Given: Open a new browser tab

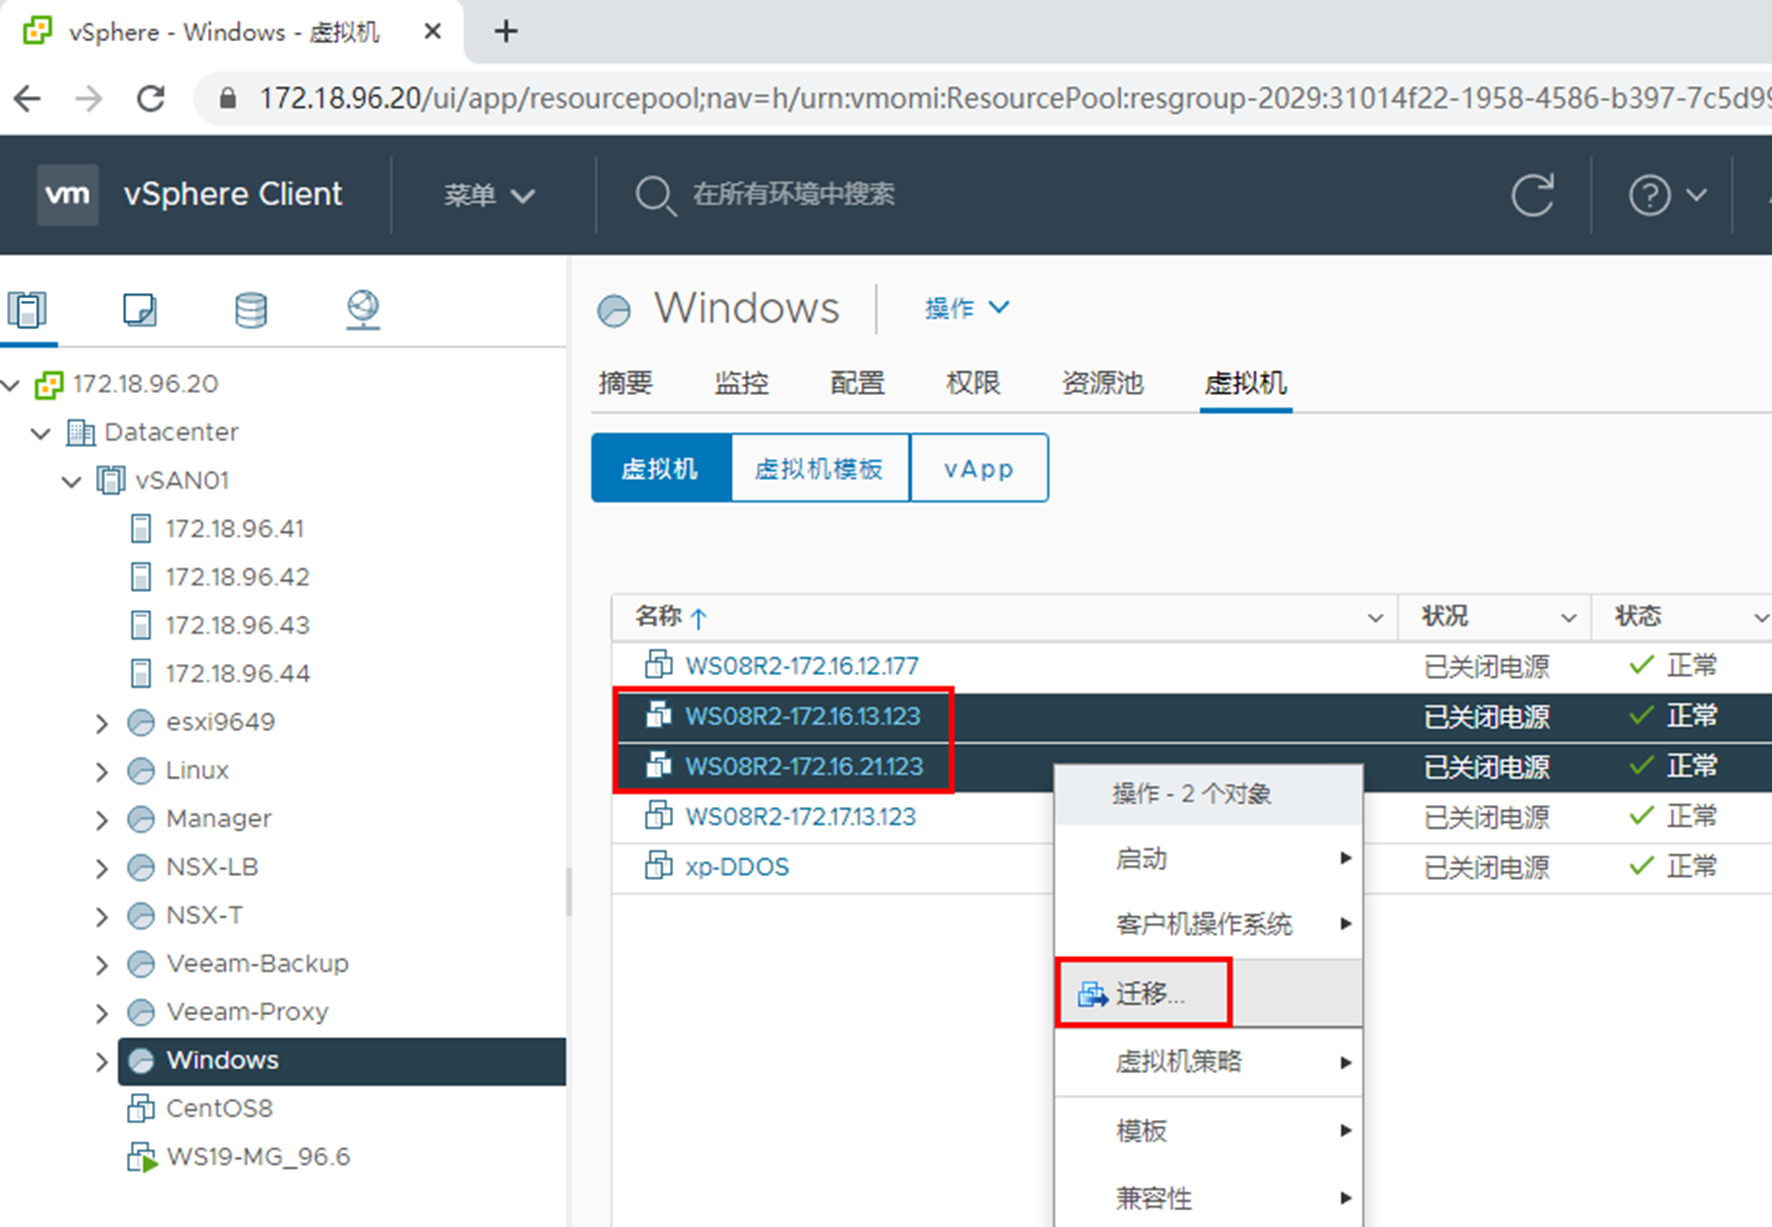Looking at the screenshot, I should 506,32.
